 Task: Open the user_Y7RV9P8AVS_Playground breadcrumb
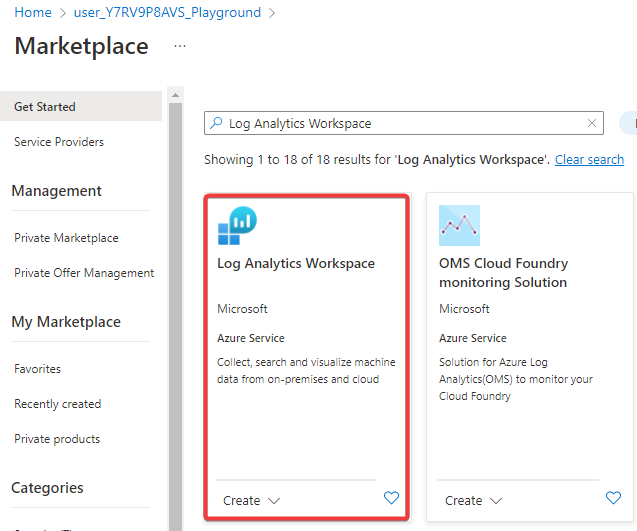coord(167,13)
